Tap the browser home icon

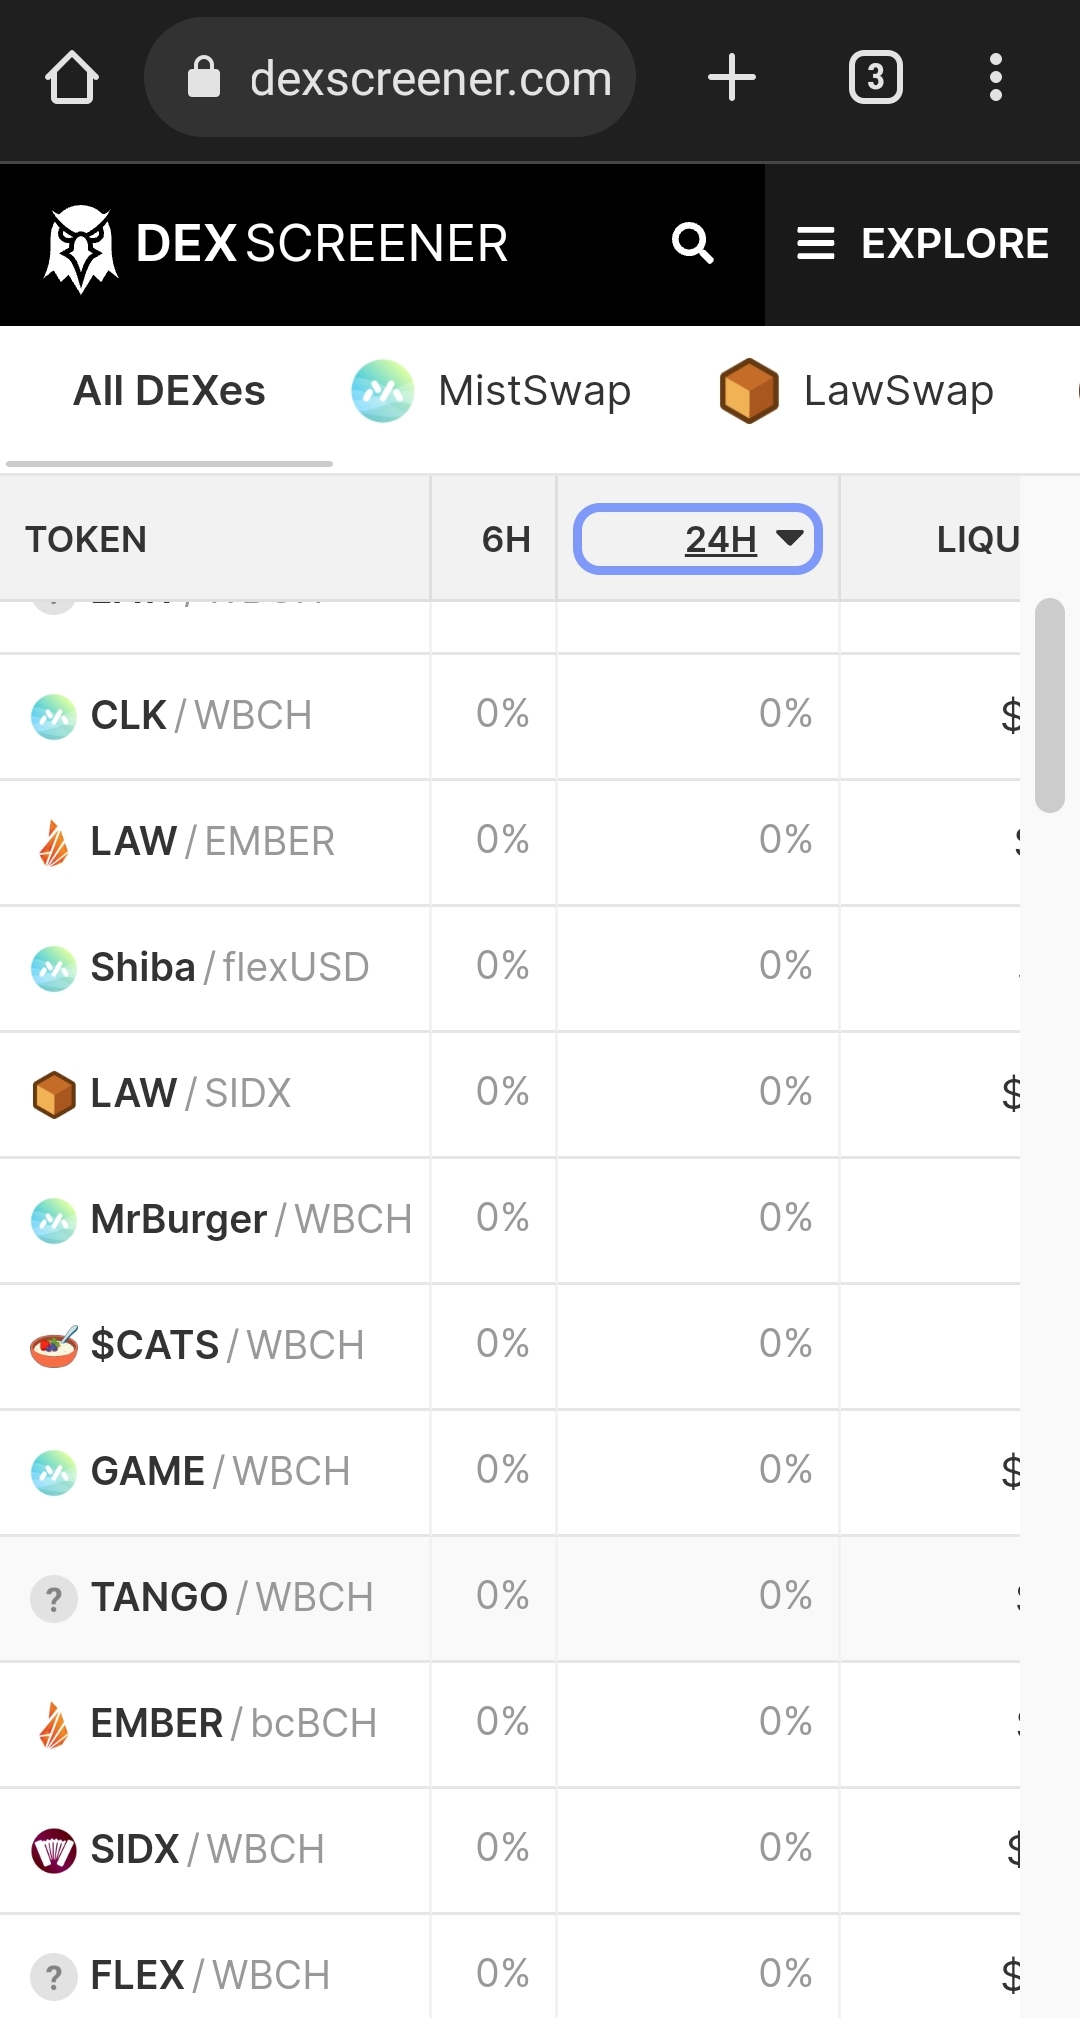click(72, 78)
